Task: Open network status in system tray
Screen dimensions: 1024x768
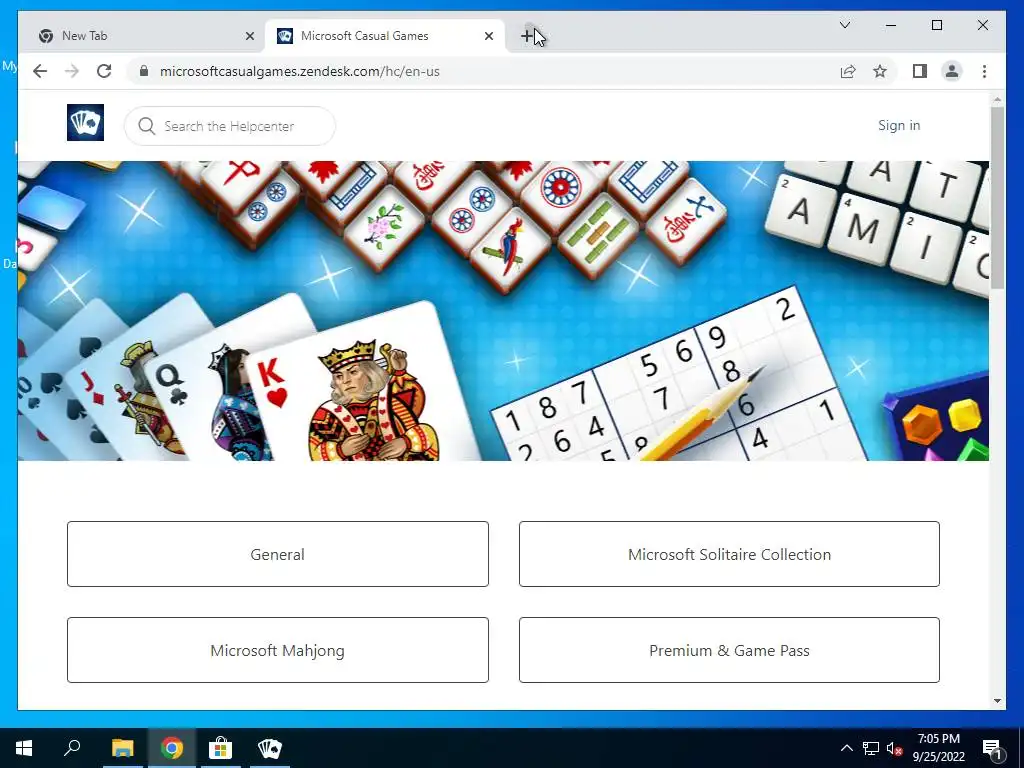Action: pos(871,748)
